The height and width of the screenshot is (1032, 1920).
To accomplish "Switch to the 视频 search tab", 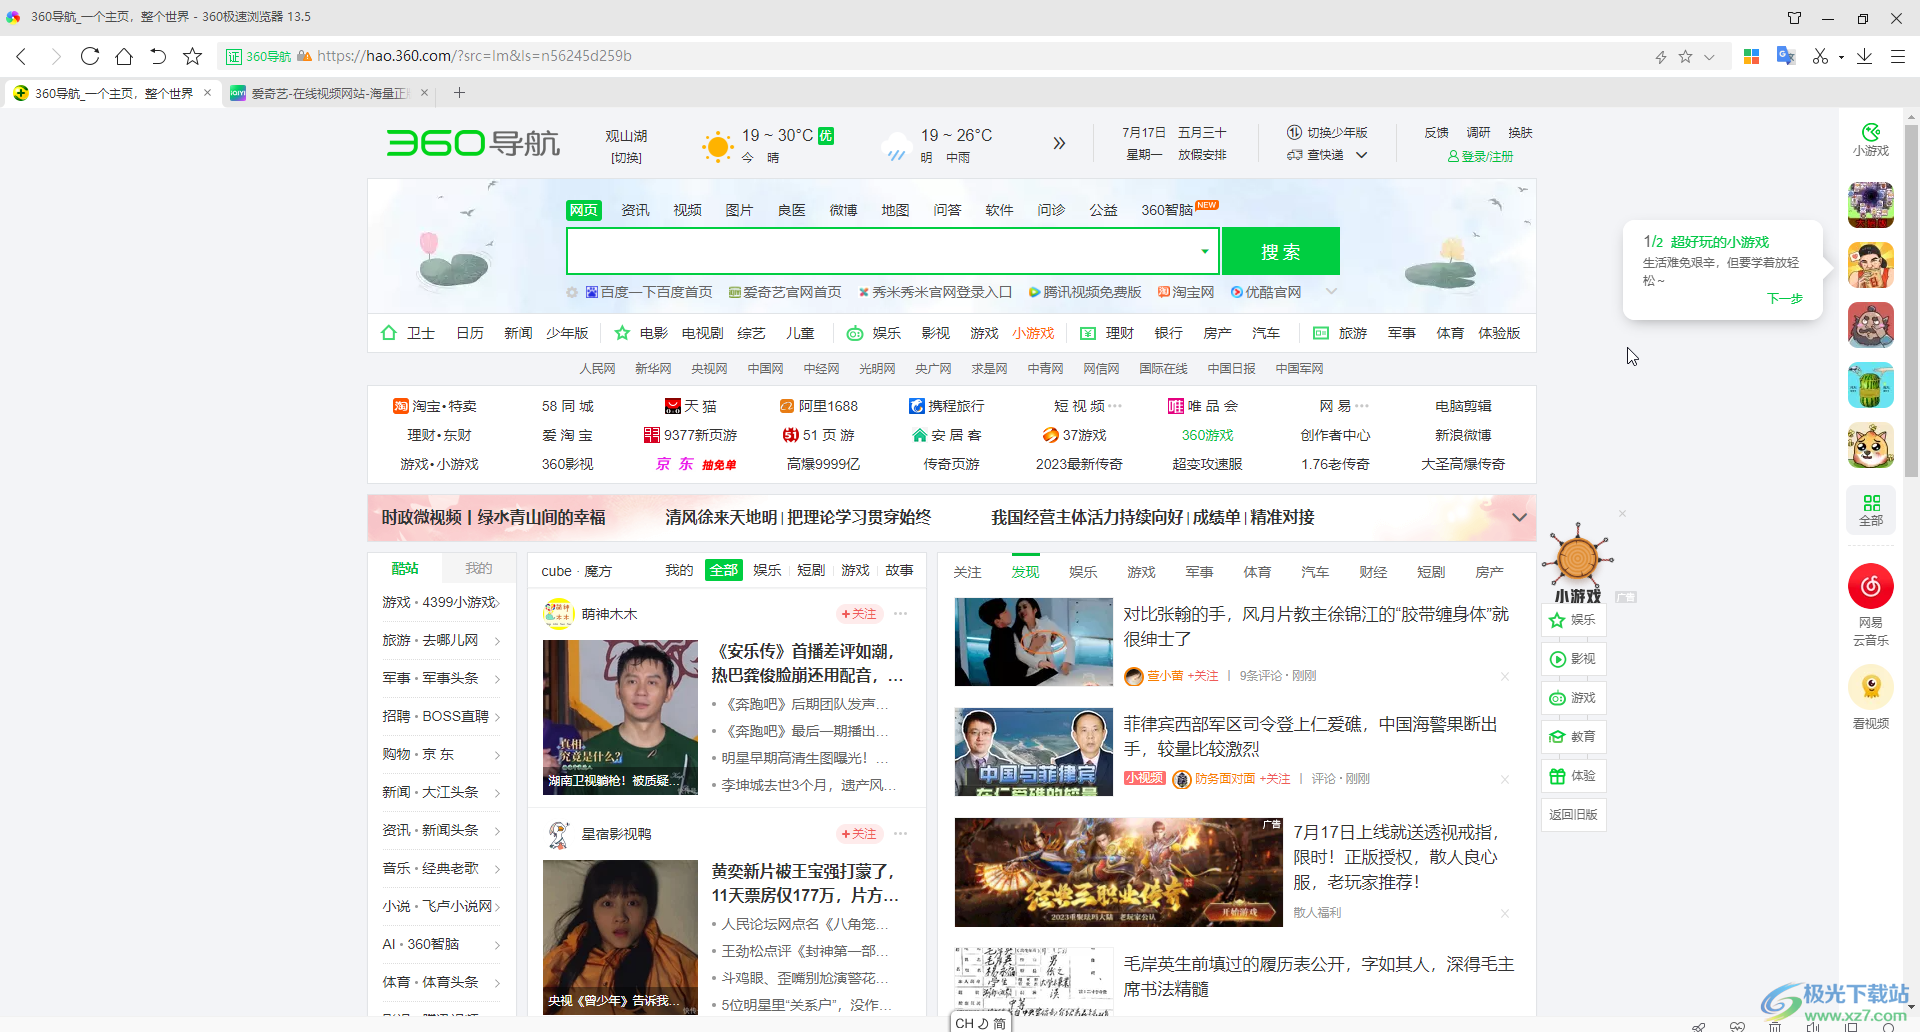I will (687, 210).
